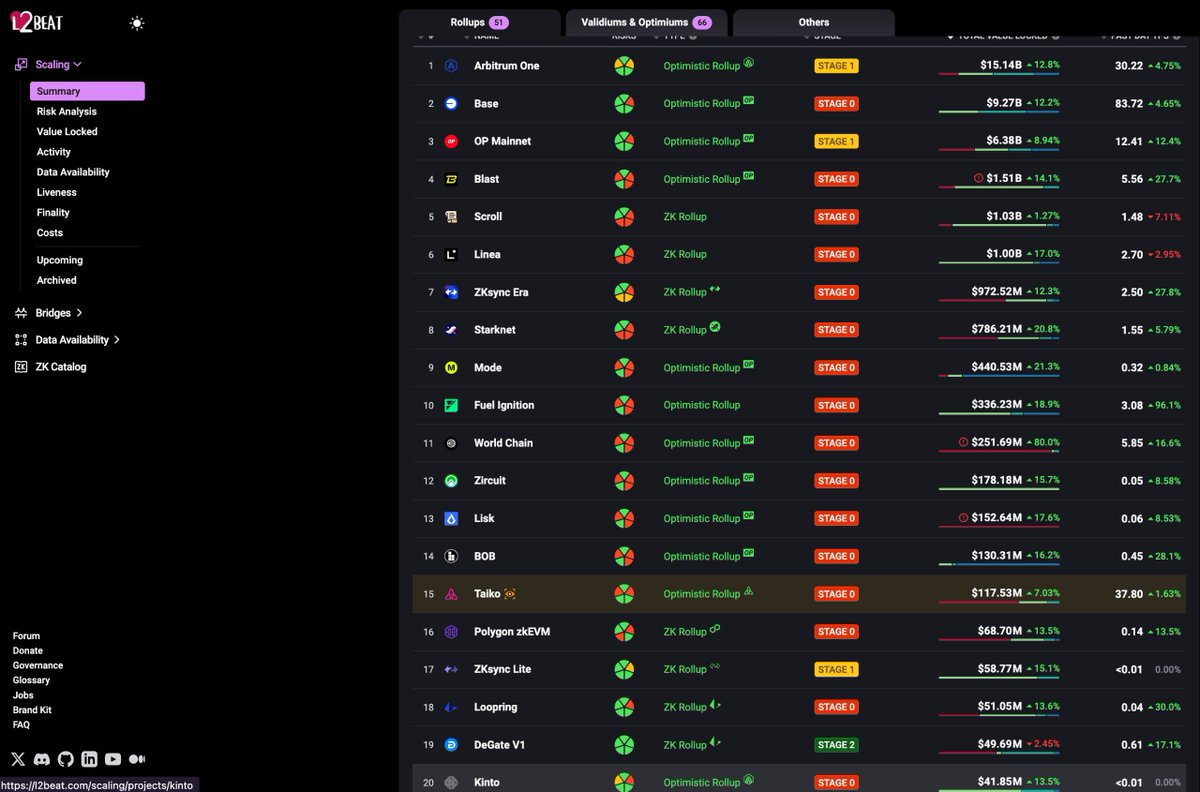This screenshot has height=792, width=1200.
Task: Click the Base project logo
Action: coord(452,104)
